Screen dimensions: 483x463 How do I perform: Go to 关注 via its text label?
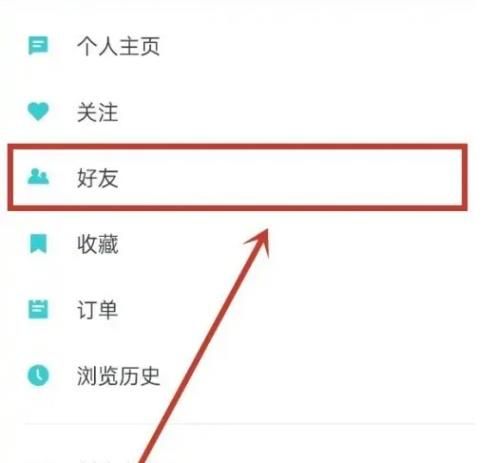click(98, 112)
